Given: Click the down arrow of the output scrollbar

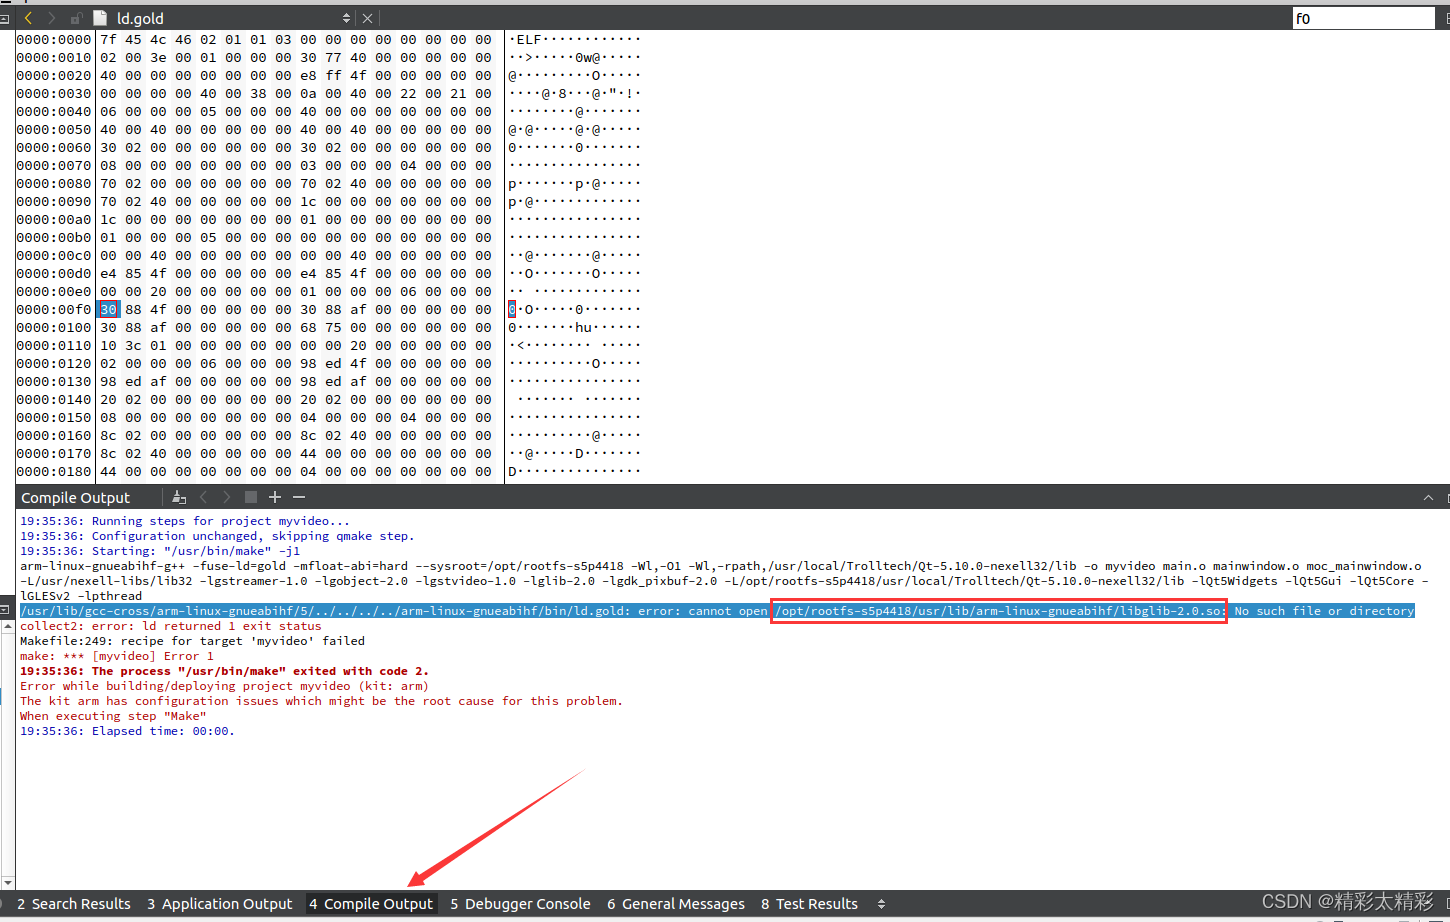Looking at the screenshot, I should pyautogui.click(x=8, y=883).
